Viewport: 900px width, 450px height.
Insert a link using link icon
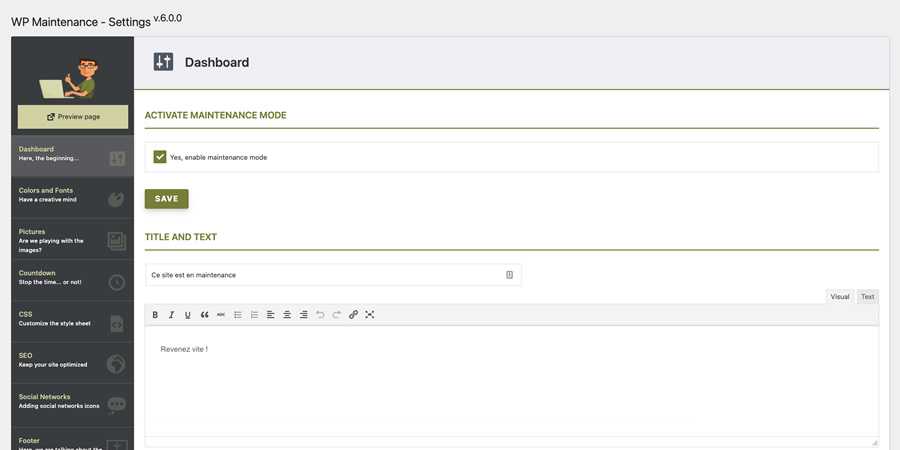tap(353, 315)
